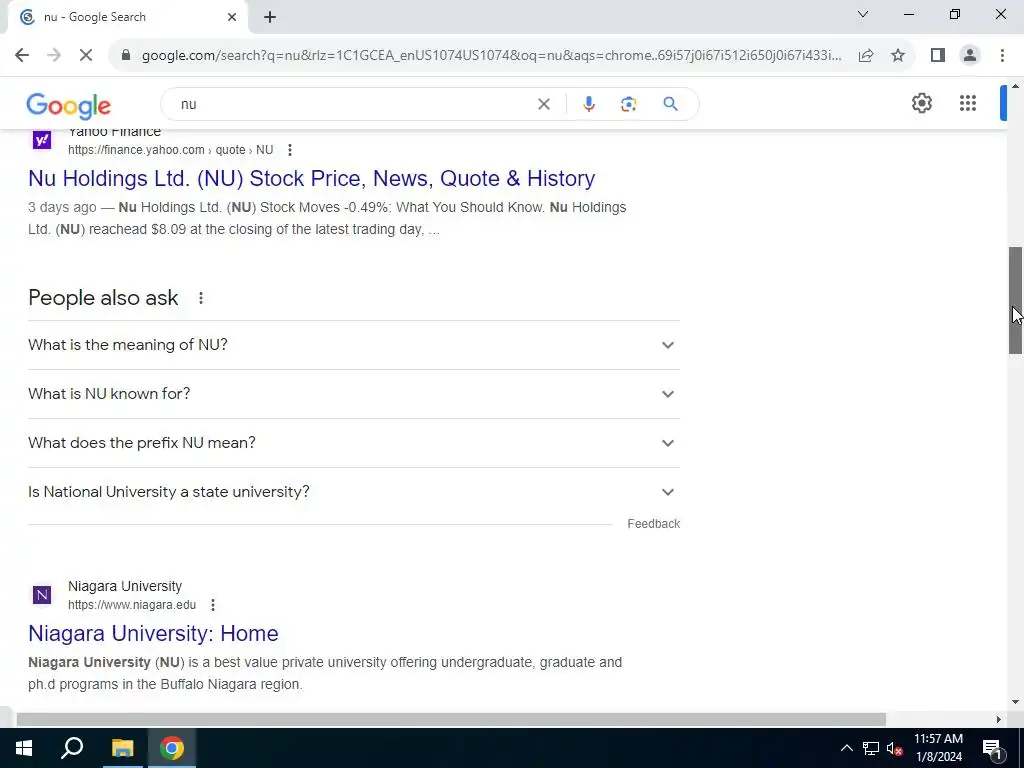
Task: Open the Nu Holdings Ltd. stock result
Action: pos(312,178)
